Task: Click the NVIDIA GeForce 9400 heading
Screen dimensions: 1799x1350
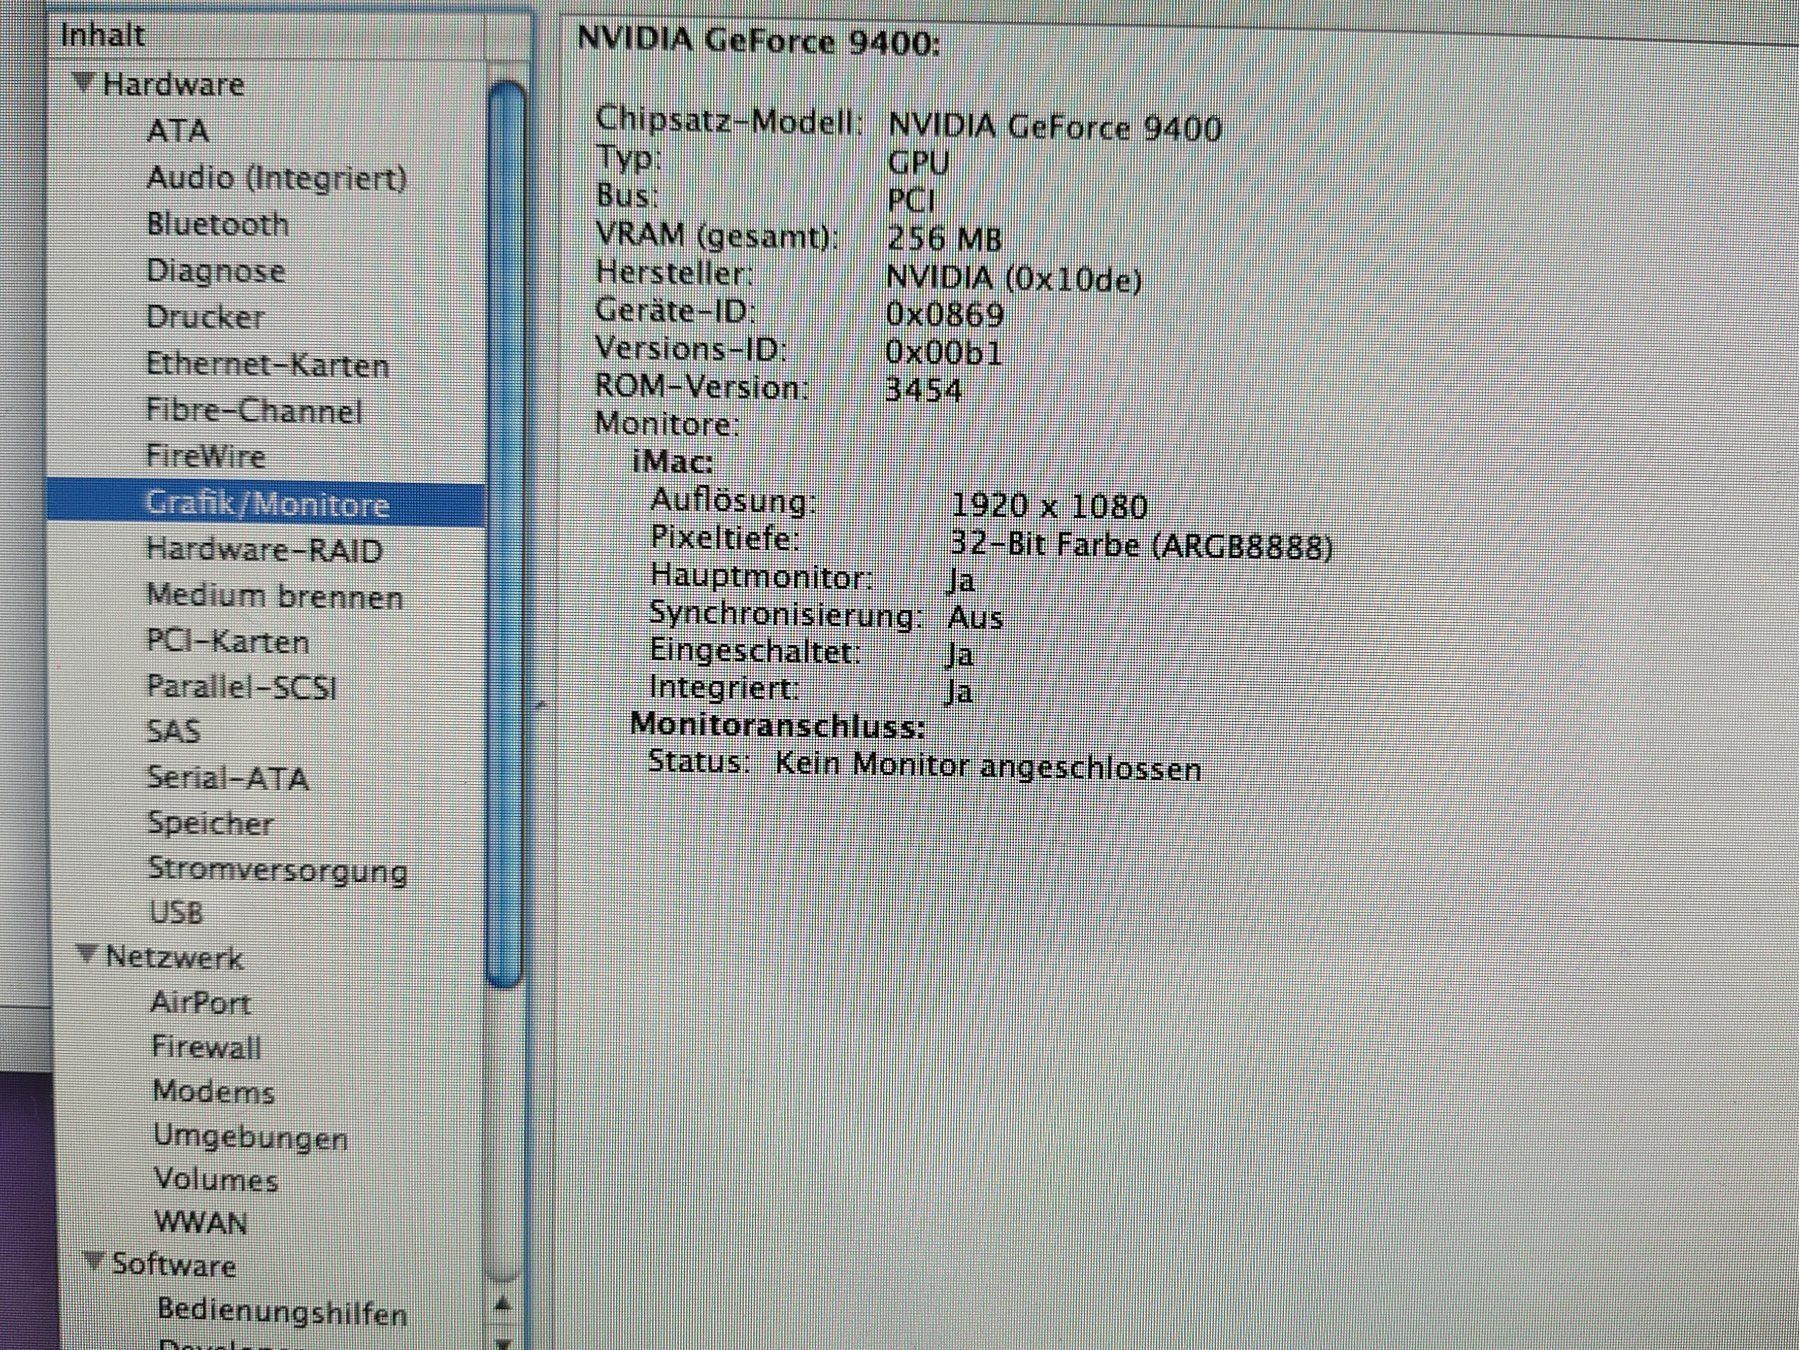Action: [x=759, y=41]
